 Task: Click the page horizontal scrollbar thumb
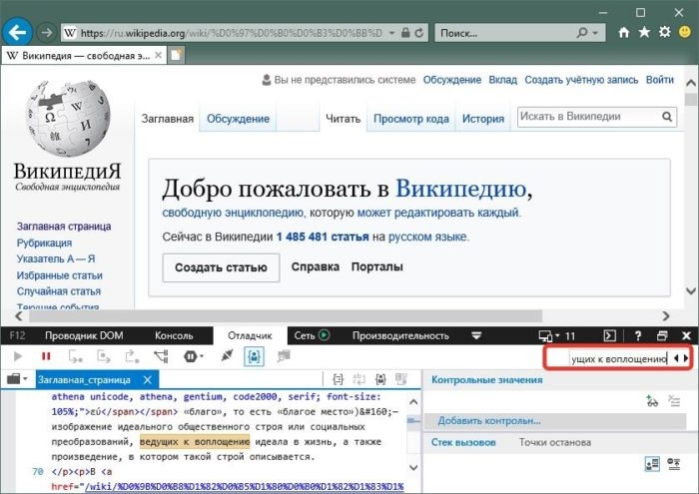coord(285,316)
